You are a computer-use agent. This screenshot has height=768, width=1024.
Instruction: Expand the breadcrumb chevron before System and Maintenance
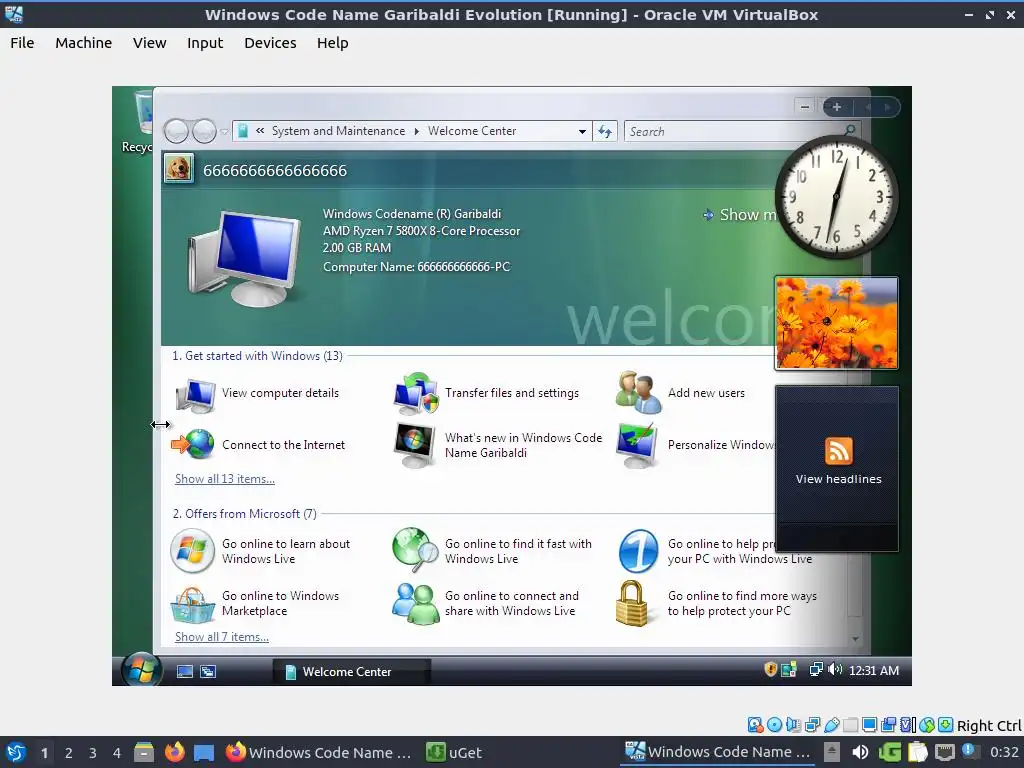pyautogui.click(x=260, y=131)
